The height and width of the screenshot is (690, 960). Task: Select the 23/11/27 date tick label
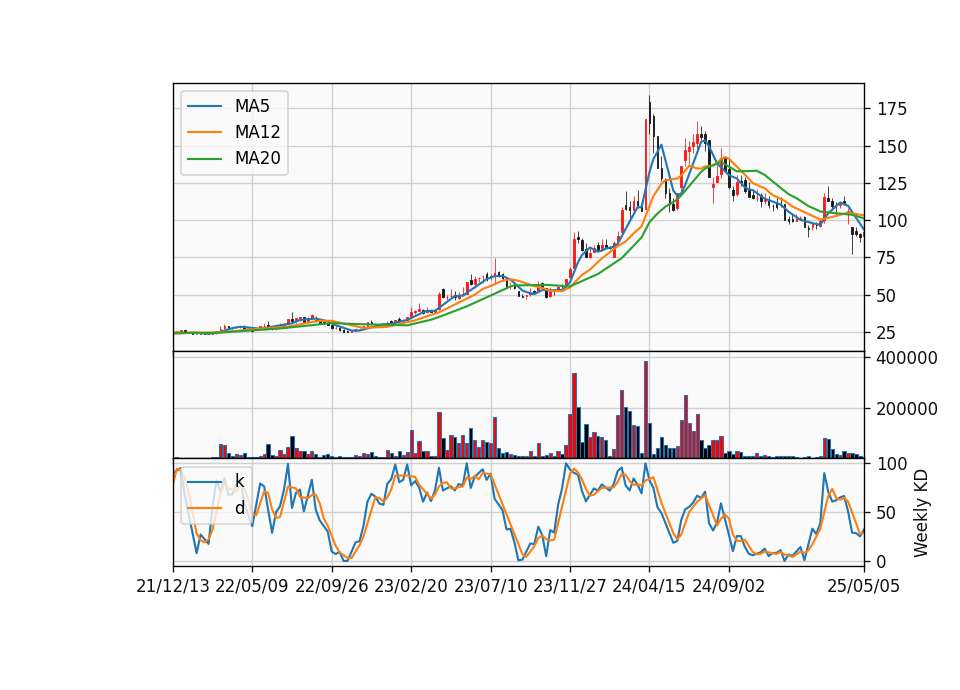point(570,586)
